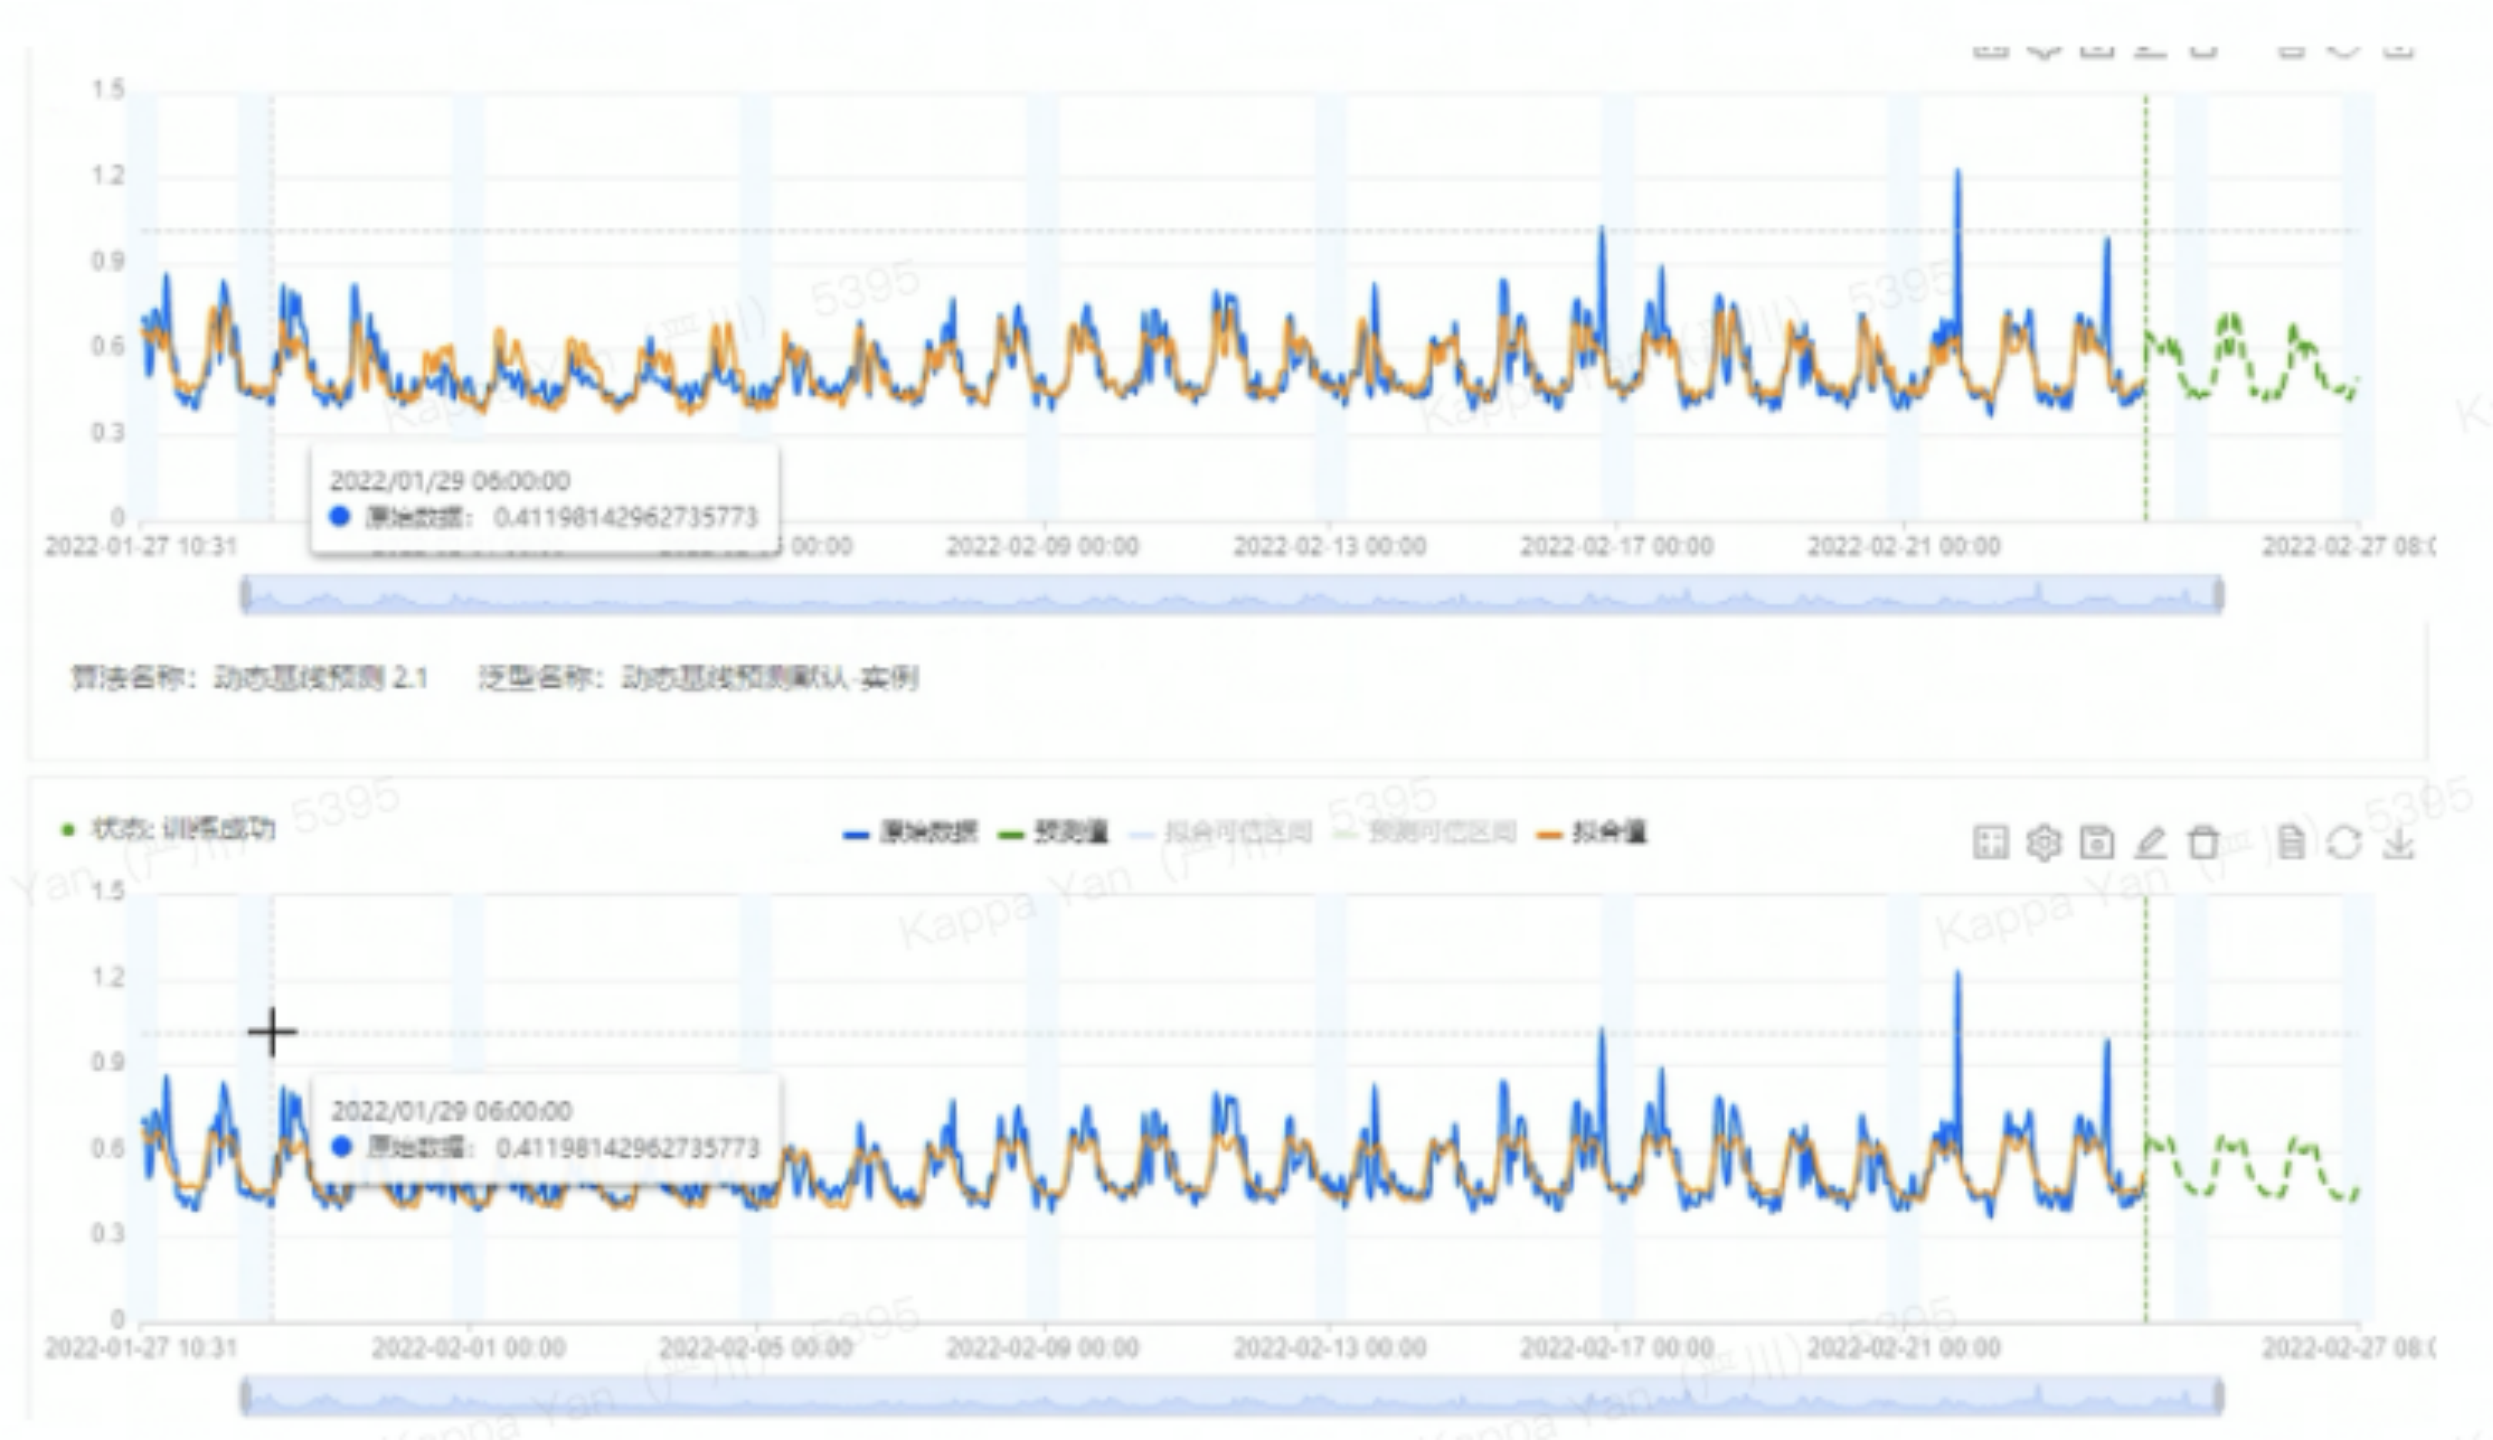Image resolution: width=2493 pixels, height=1440 pixels.
Task: Open the document log icon in lower toolbar
Action: pos(2291,842)
